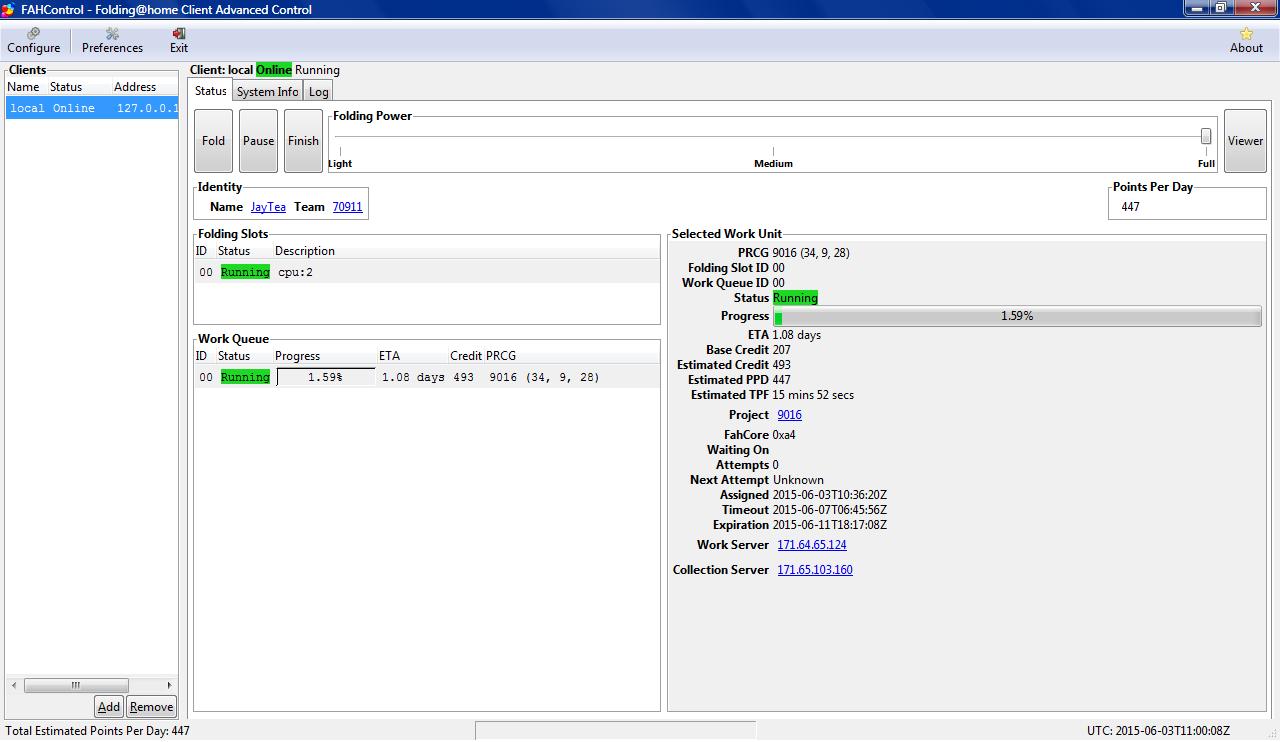Click the Folding Power slider handle
1280x742 pixels.
coord(1206,136)
